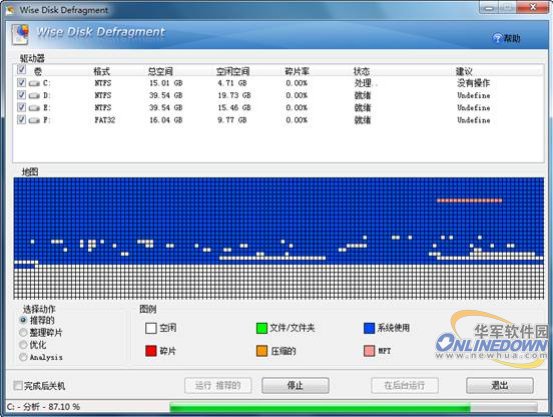
Task: Click the red 碎片 legend swatch
Action: pos(151,351)
